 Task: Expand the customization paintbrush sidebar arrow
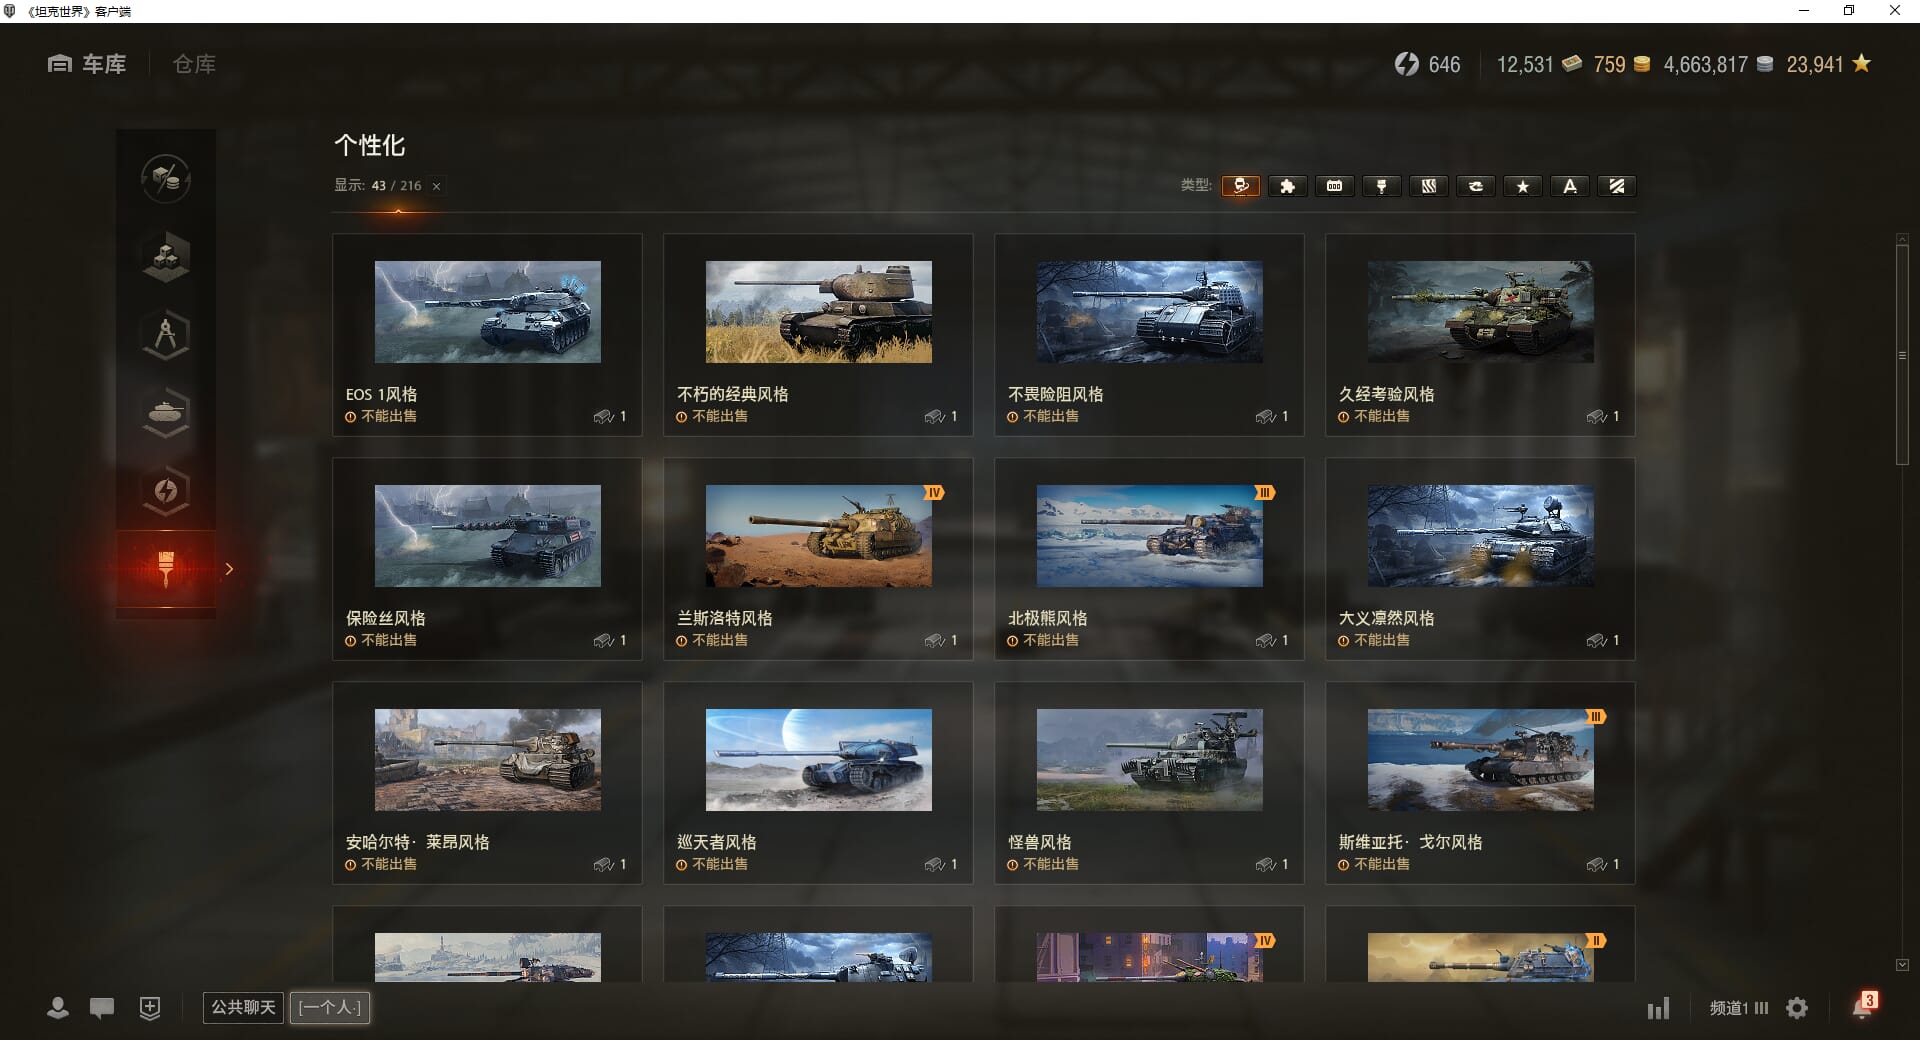click(x=229, y=569)
